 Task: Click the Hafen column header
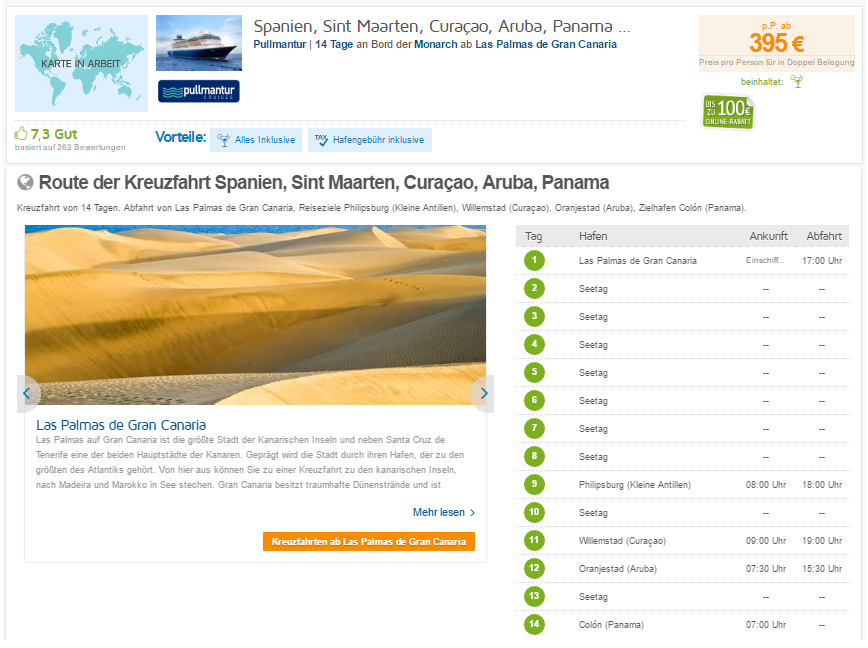tap(593, 236)
